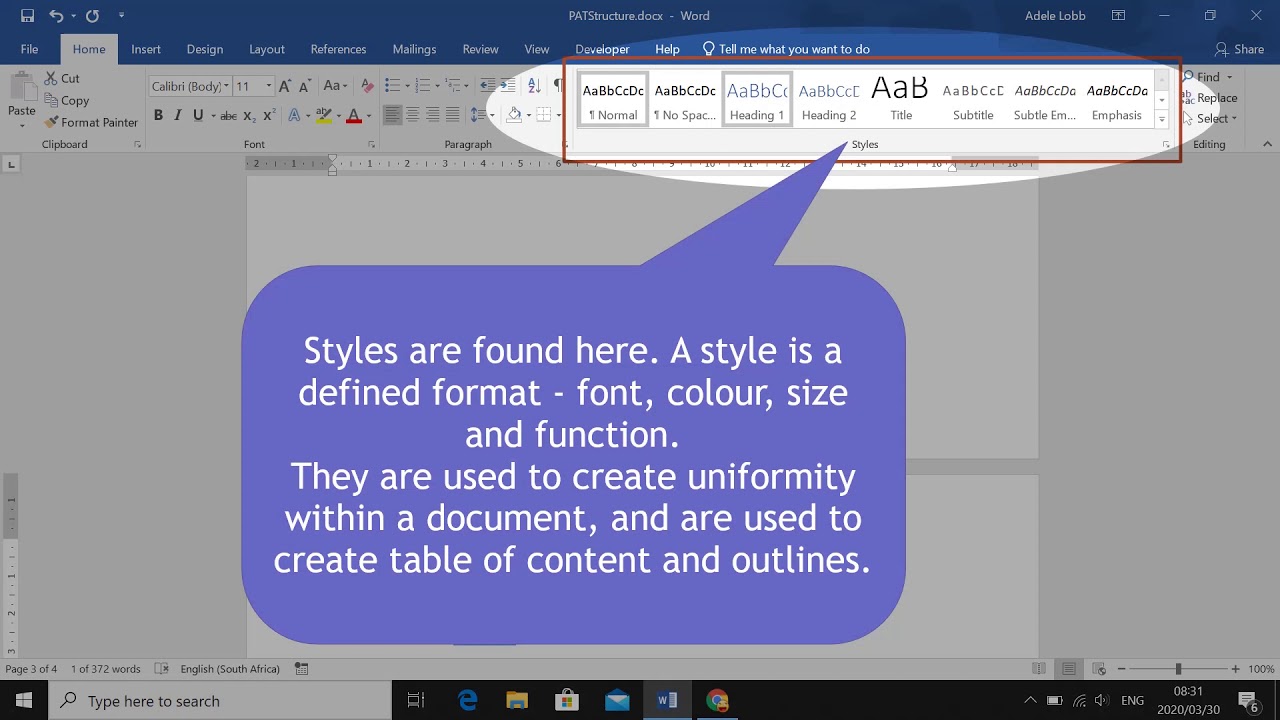Apply the Title style
Image resolution: width=1280 pixels, height=720 pixels.
[x=901, y=98]
